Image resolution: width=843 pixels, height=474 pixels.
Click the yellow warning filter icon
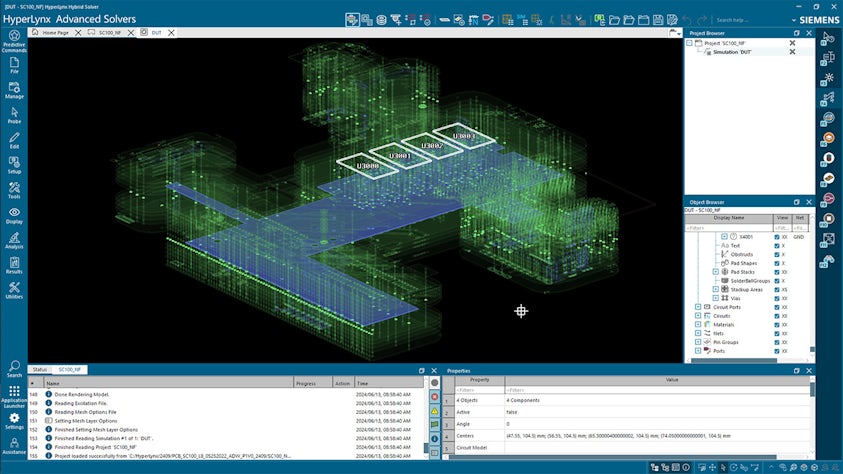[434, 411]
